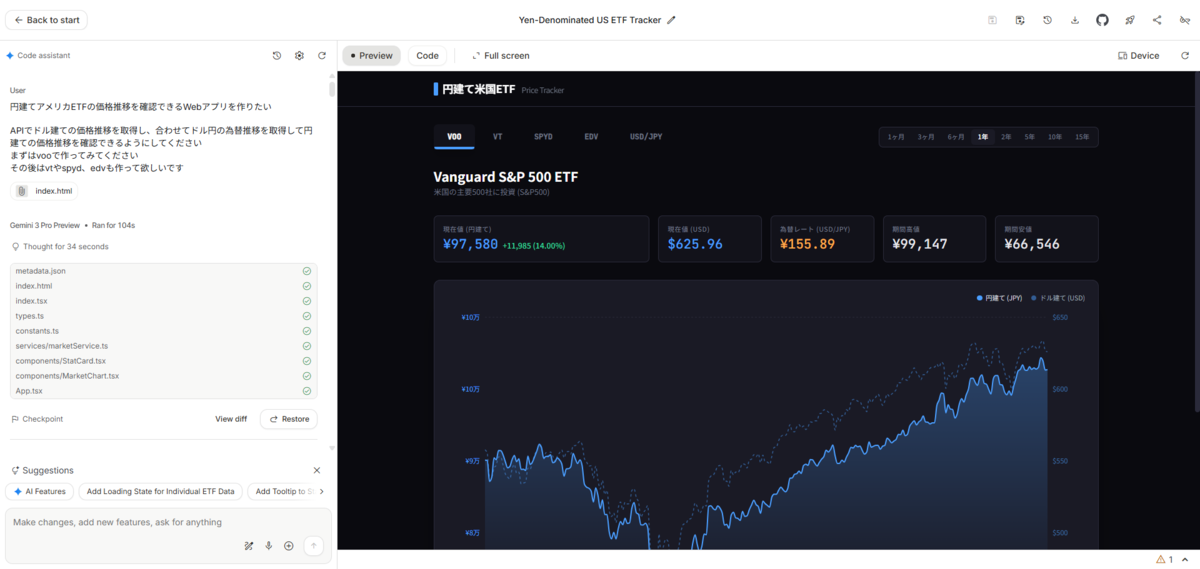Click the annotate wand icon in prompt box

point(249,546)
